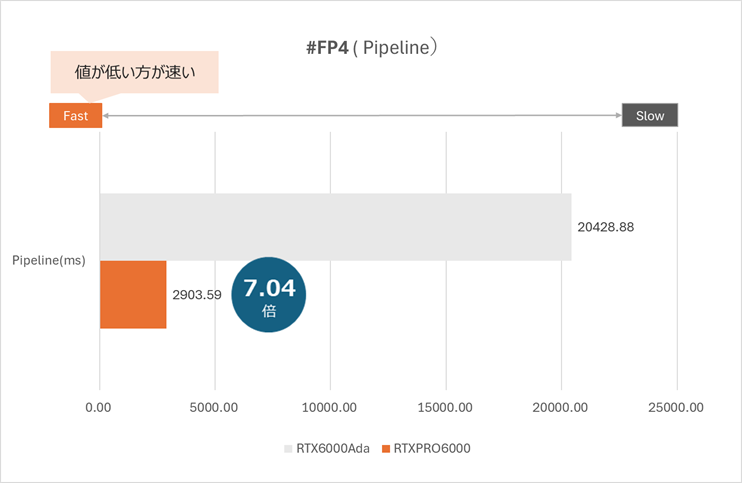
Task: Click the 値が低い方が速い callout
Action: [133, 73]
